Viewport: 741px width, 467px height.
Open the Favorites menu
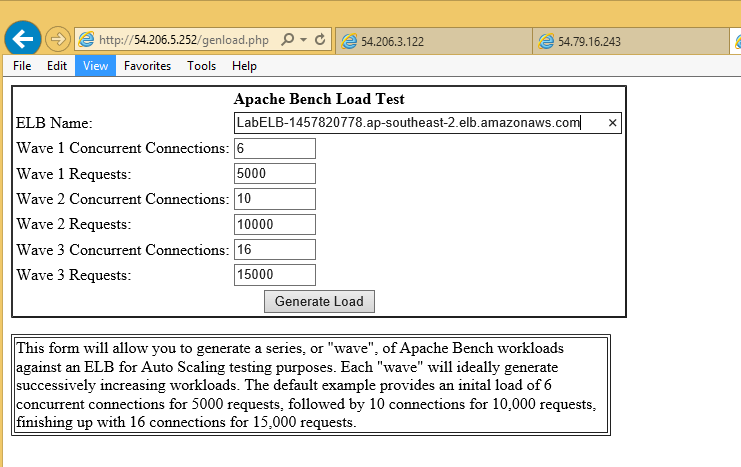(147, 66)
